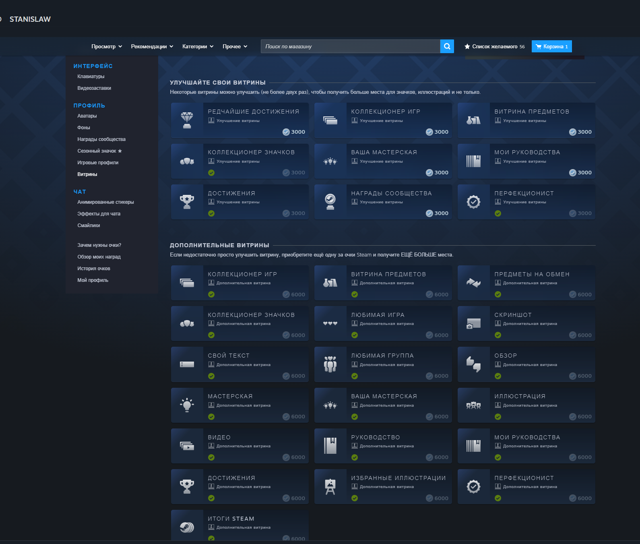Open Анимированные стикеры sidebar item
The image size is (640, 544).
(105, 202)
